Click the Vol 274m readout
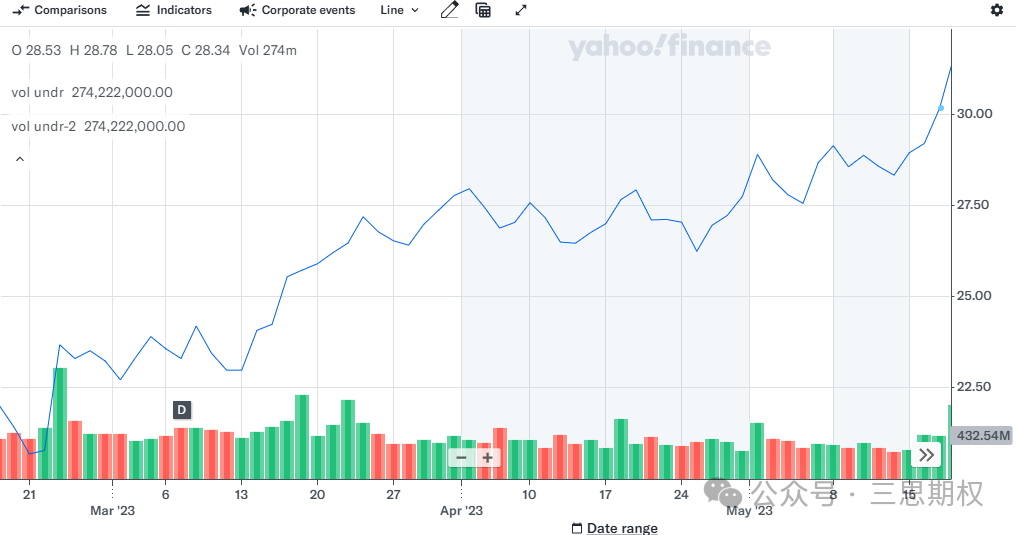The image size is (1016, 535). tap(268, 51)
